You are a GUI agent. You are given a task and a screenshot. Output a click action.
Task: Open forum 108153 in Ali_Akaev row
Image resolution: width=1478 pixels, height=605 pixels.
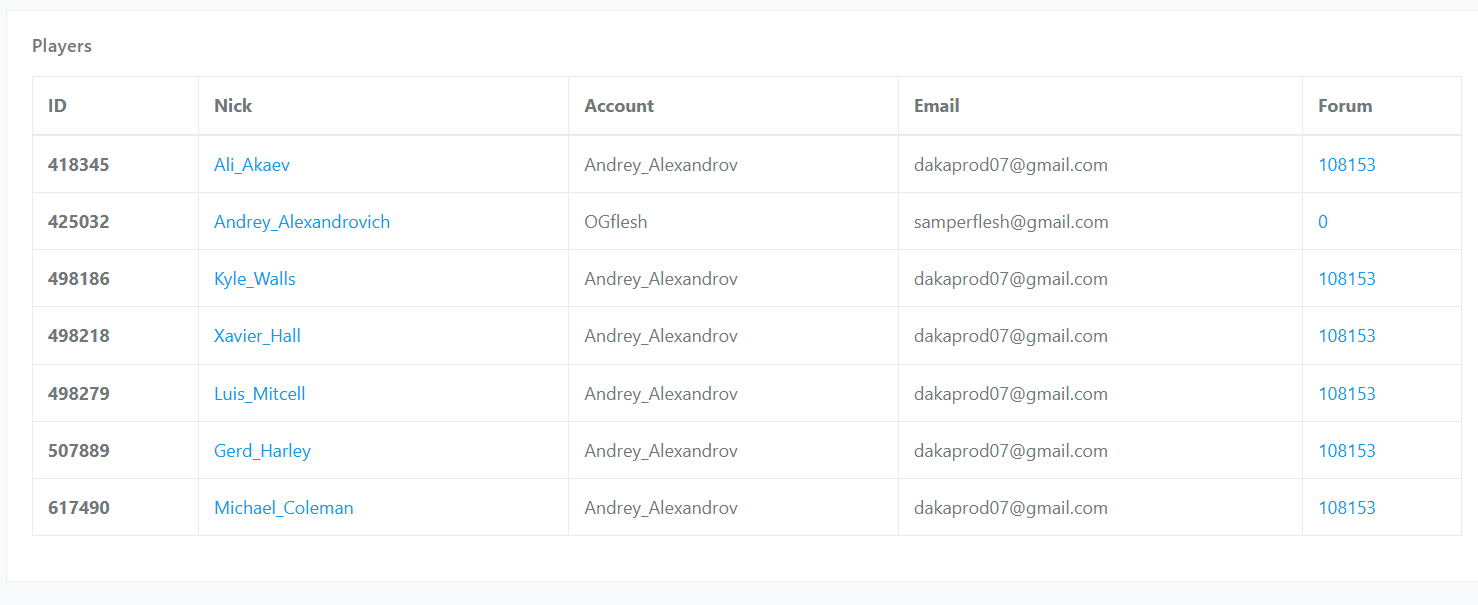pyautogui.click(x=1347, y=165)
